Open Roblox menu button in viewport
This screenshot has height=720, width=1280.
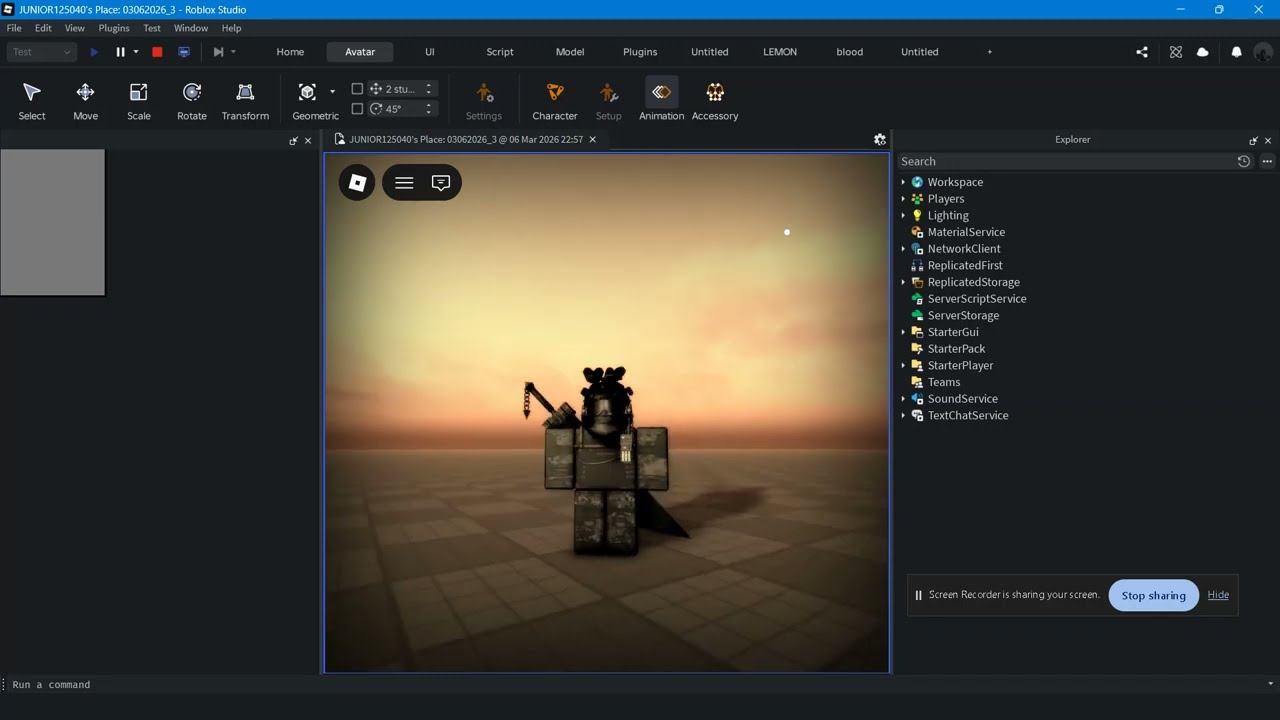pyautogui.click(x=357, y=182)
